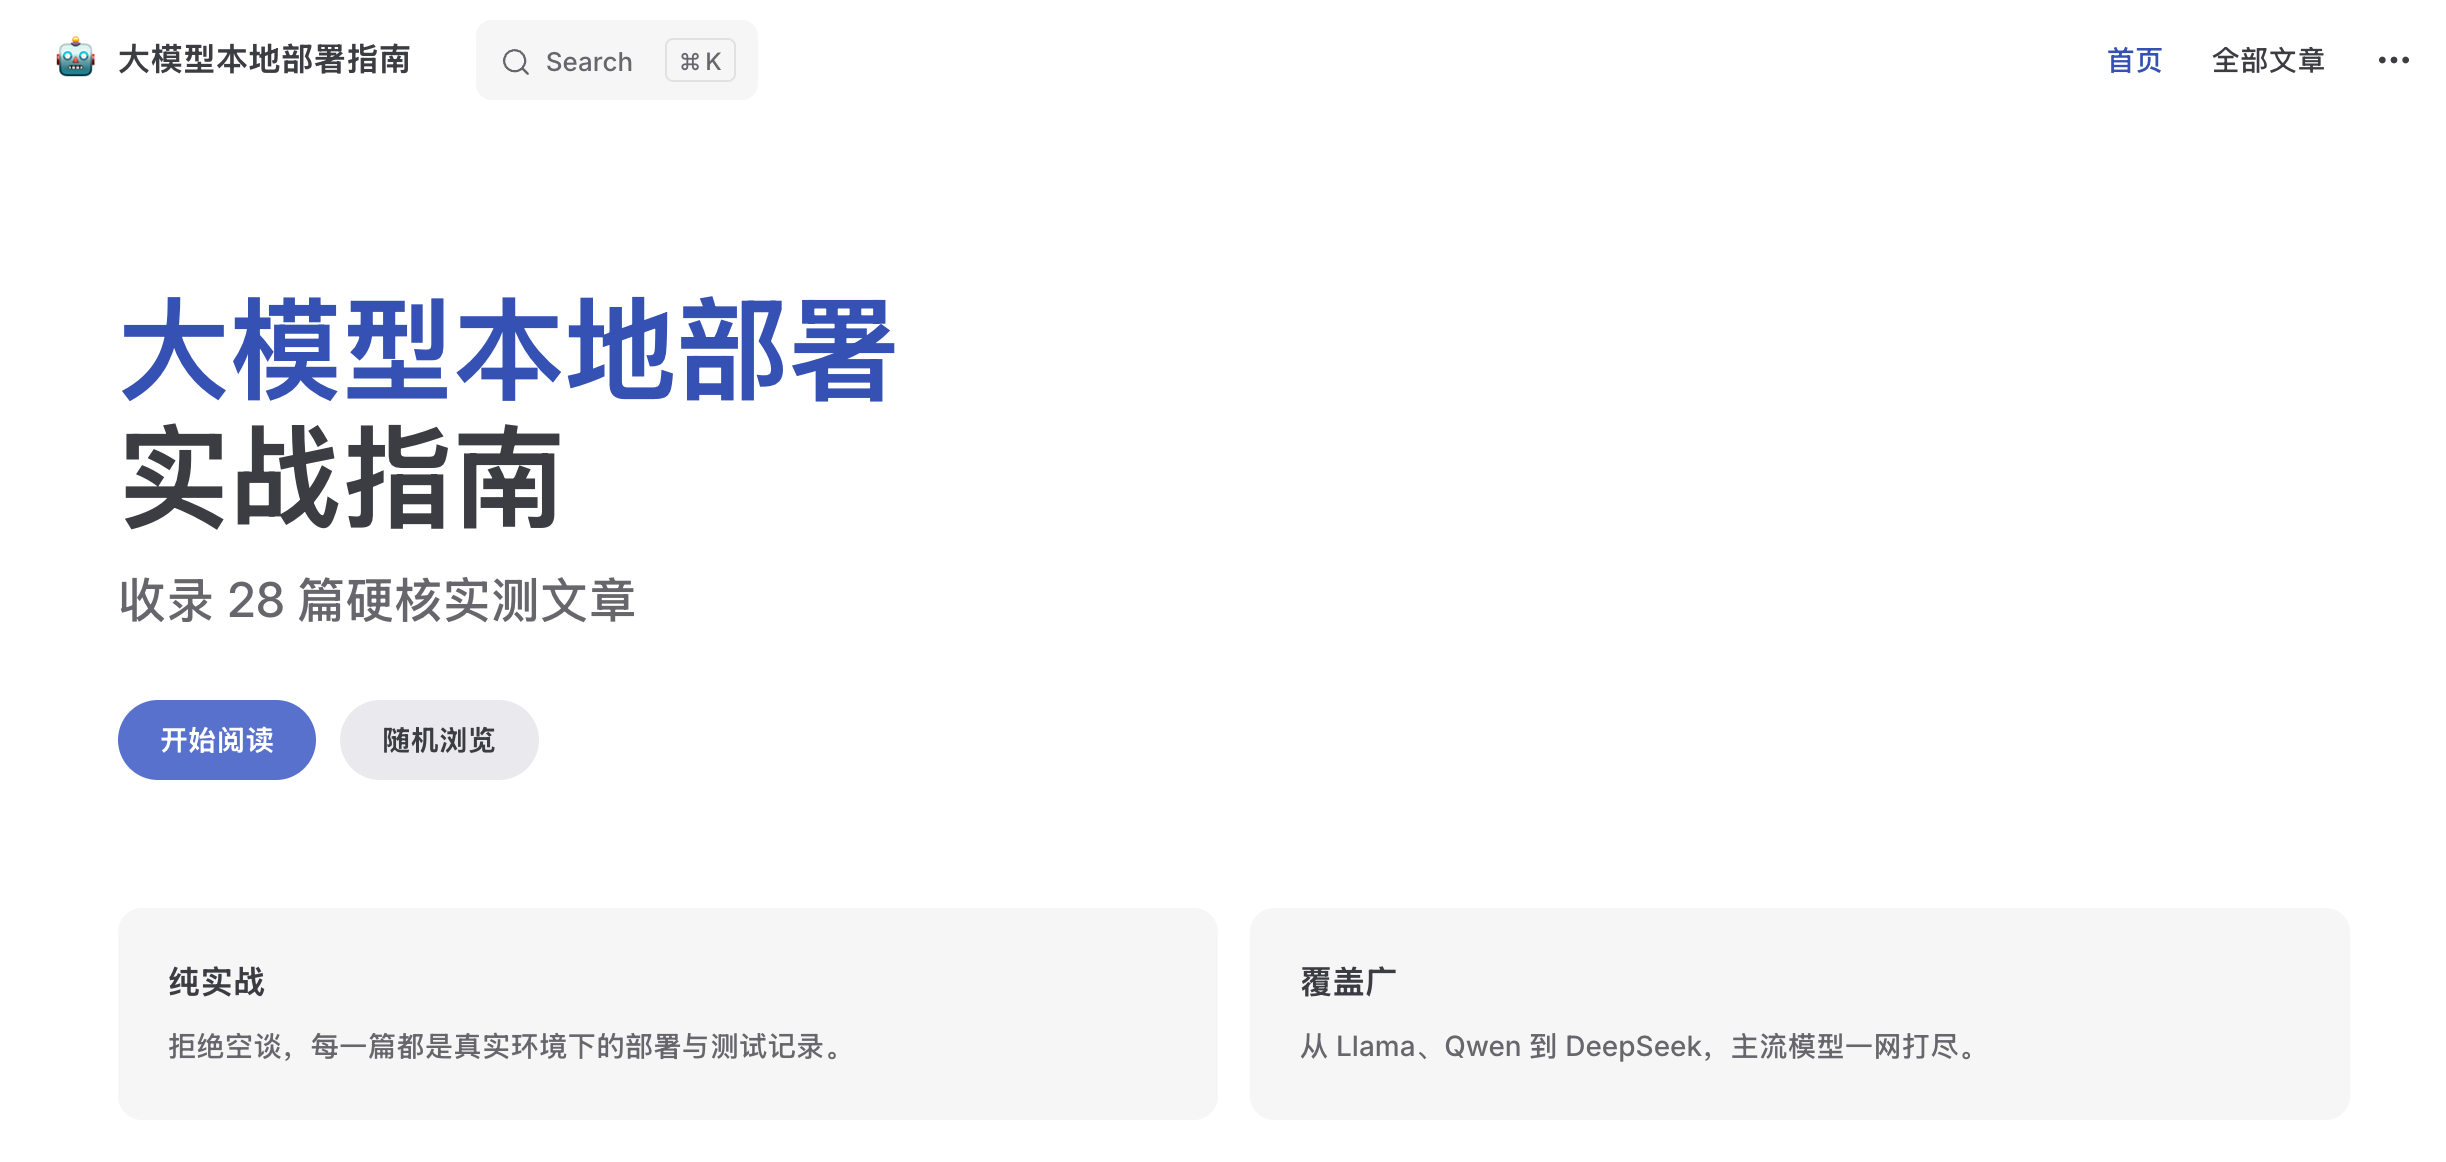Image resolution: width=2446 pixels, height=1162 pixels.
Task: Open the 全部文章 nav item
Action: pyautogui.click(x=2267, y=60)
